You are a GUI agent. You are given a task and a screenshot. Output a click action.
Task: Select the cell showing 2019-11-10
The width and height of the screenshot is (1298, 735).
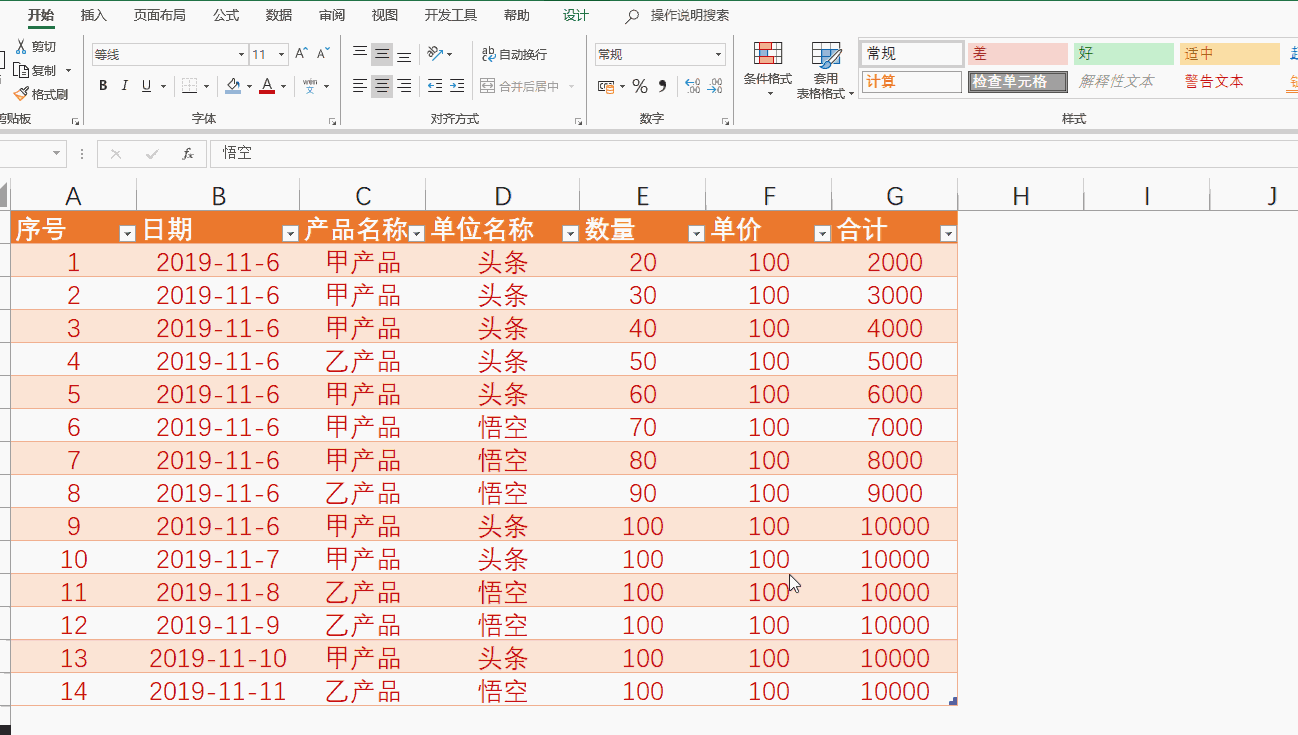click(218, 657)
